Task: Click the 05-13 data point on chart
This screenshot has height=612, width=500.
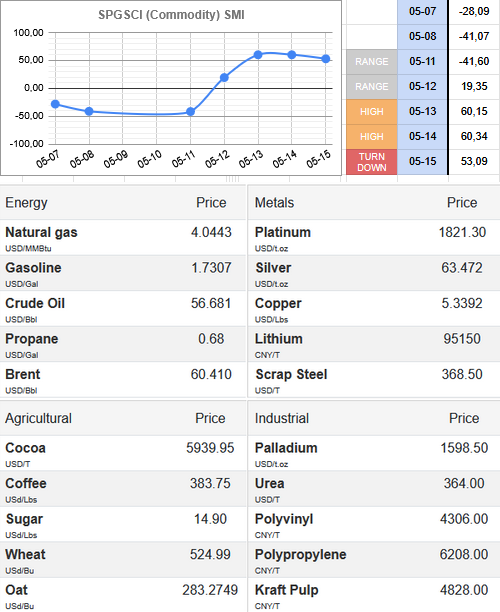Action: (x=258, y=55)
